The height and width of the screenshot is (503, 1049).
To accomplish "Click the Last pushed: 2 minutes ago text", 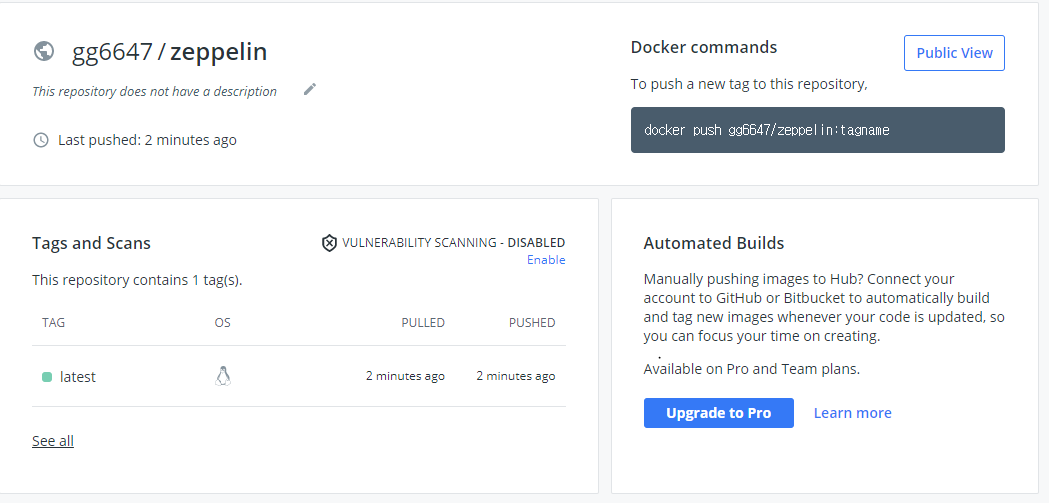I will pyautogui.click(x=147, y=140).
